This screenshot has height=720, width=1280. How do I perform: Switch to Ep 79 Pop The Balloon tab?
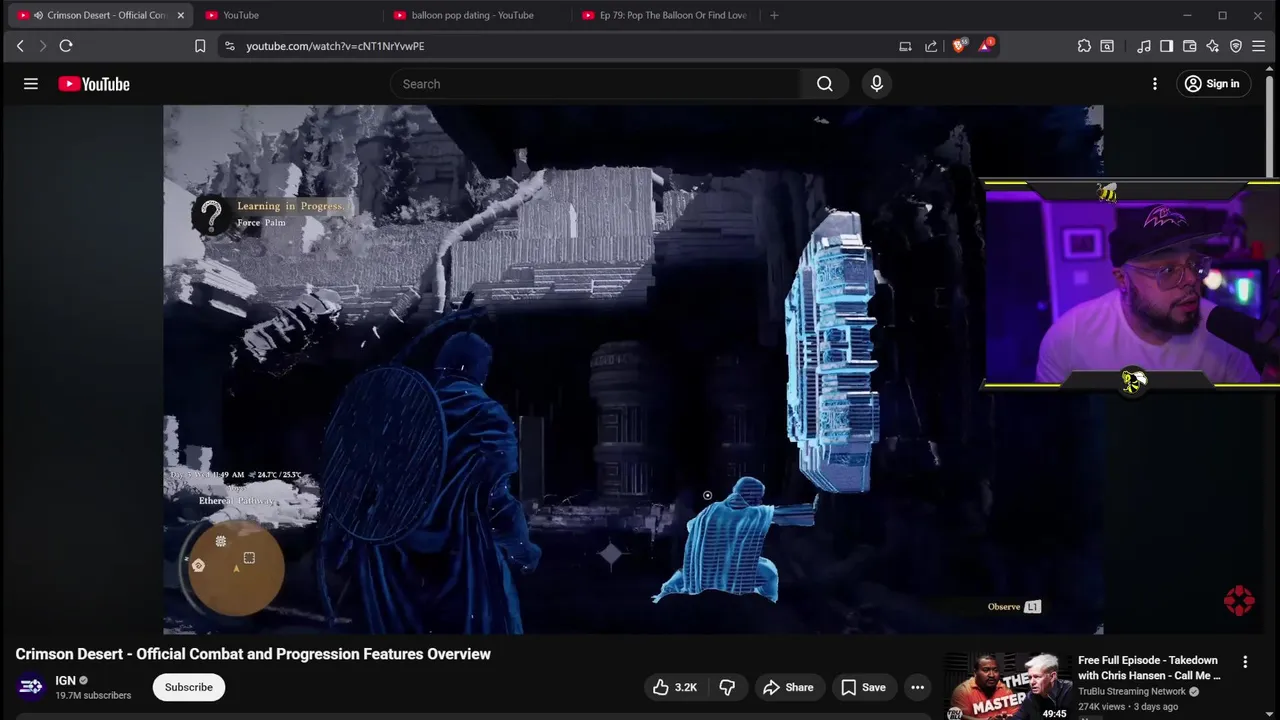coord(664,15)
